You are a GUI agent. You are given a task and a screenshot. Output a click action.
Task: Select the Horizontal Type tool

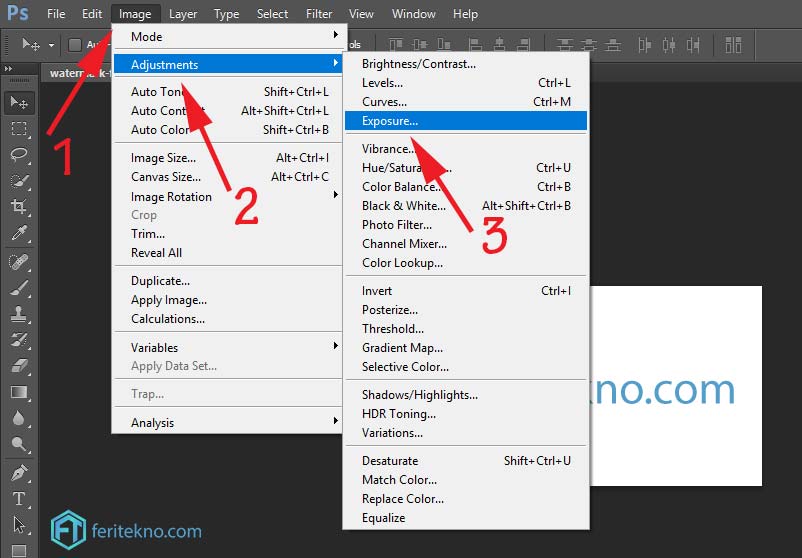pos(19,499)
